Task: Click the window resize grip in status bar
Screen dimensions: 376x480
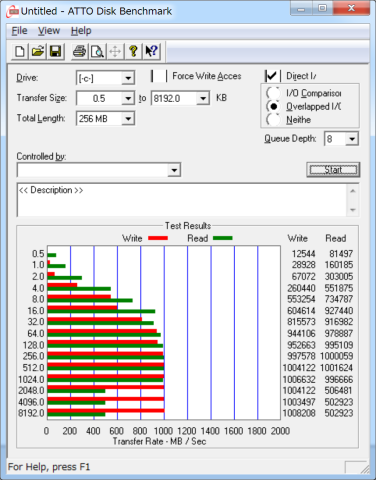Action: pos(365,469)
